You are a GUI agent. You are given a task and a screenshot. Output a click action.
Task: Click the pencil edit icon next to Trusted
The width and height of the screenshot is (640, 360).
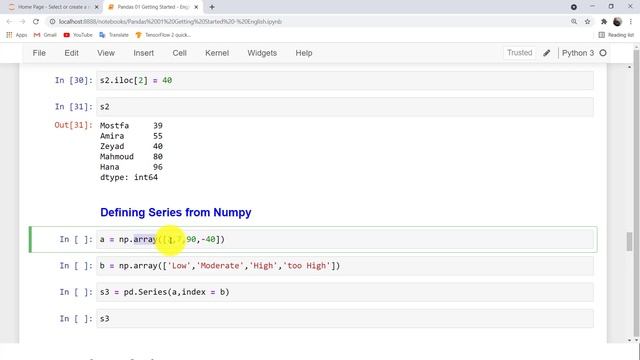pyautogui.click(x=547, y=53)
